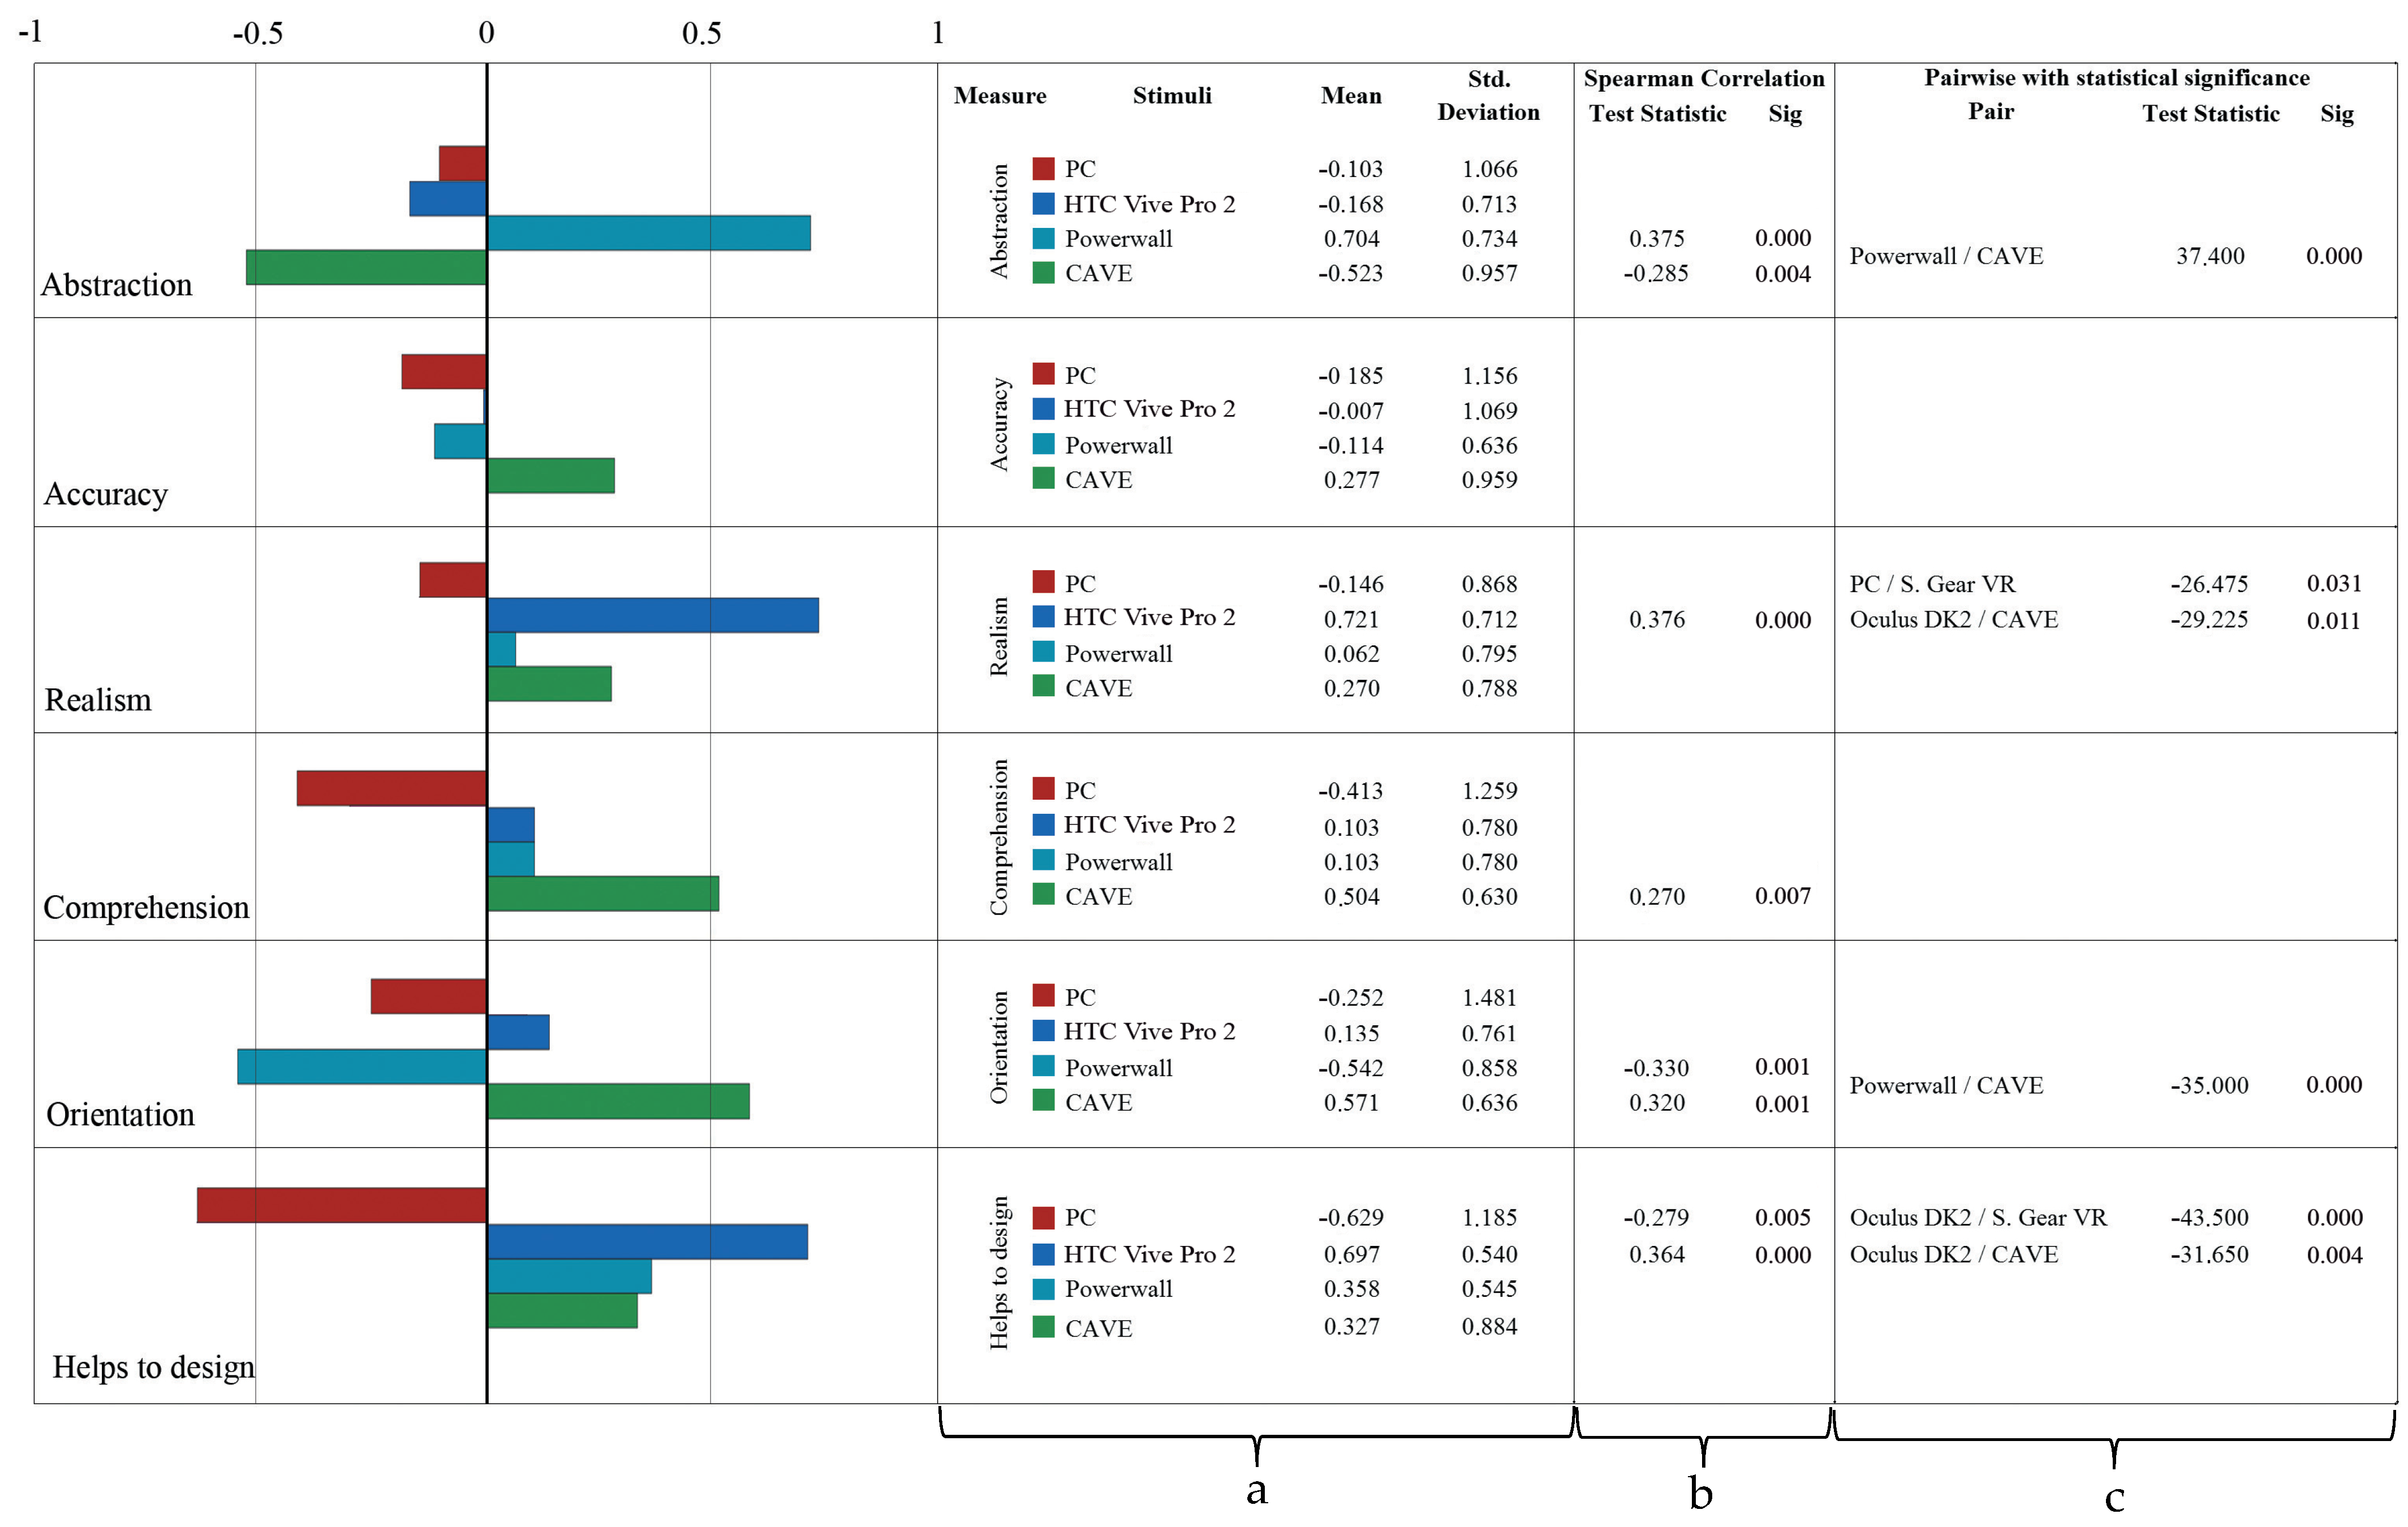Viewport: 2408px width, 1527px height.
Task: Click the Accuracy row label on the chart
Action: point(106,494)
